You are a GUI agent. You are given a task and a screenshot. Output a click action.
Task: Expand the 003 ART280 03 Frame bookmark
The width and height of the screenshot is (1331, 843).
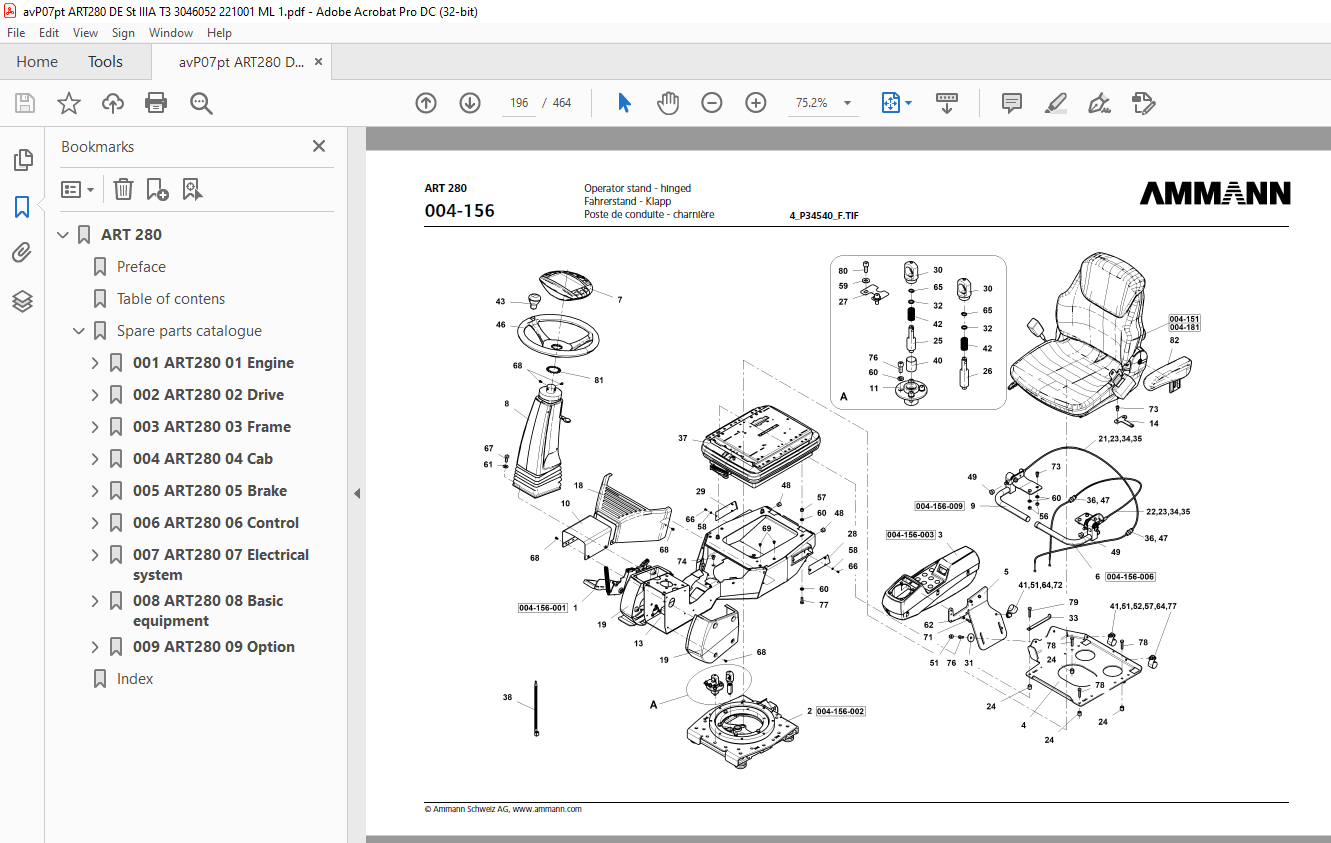pyautogui.click(x=95, y=427)
